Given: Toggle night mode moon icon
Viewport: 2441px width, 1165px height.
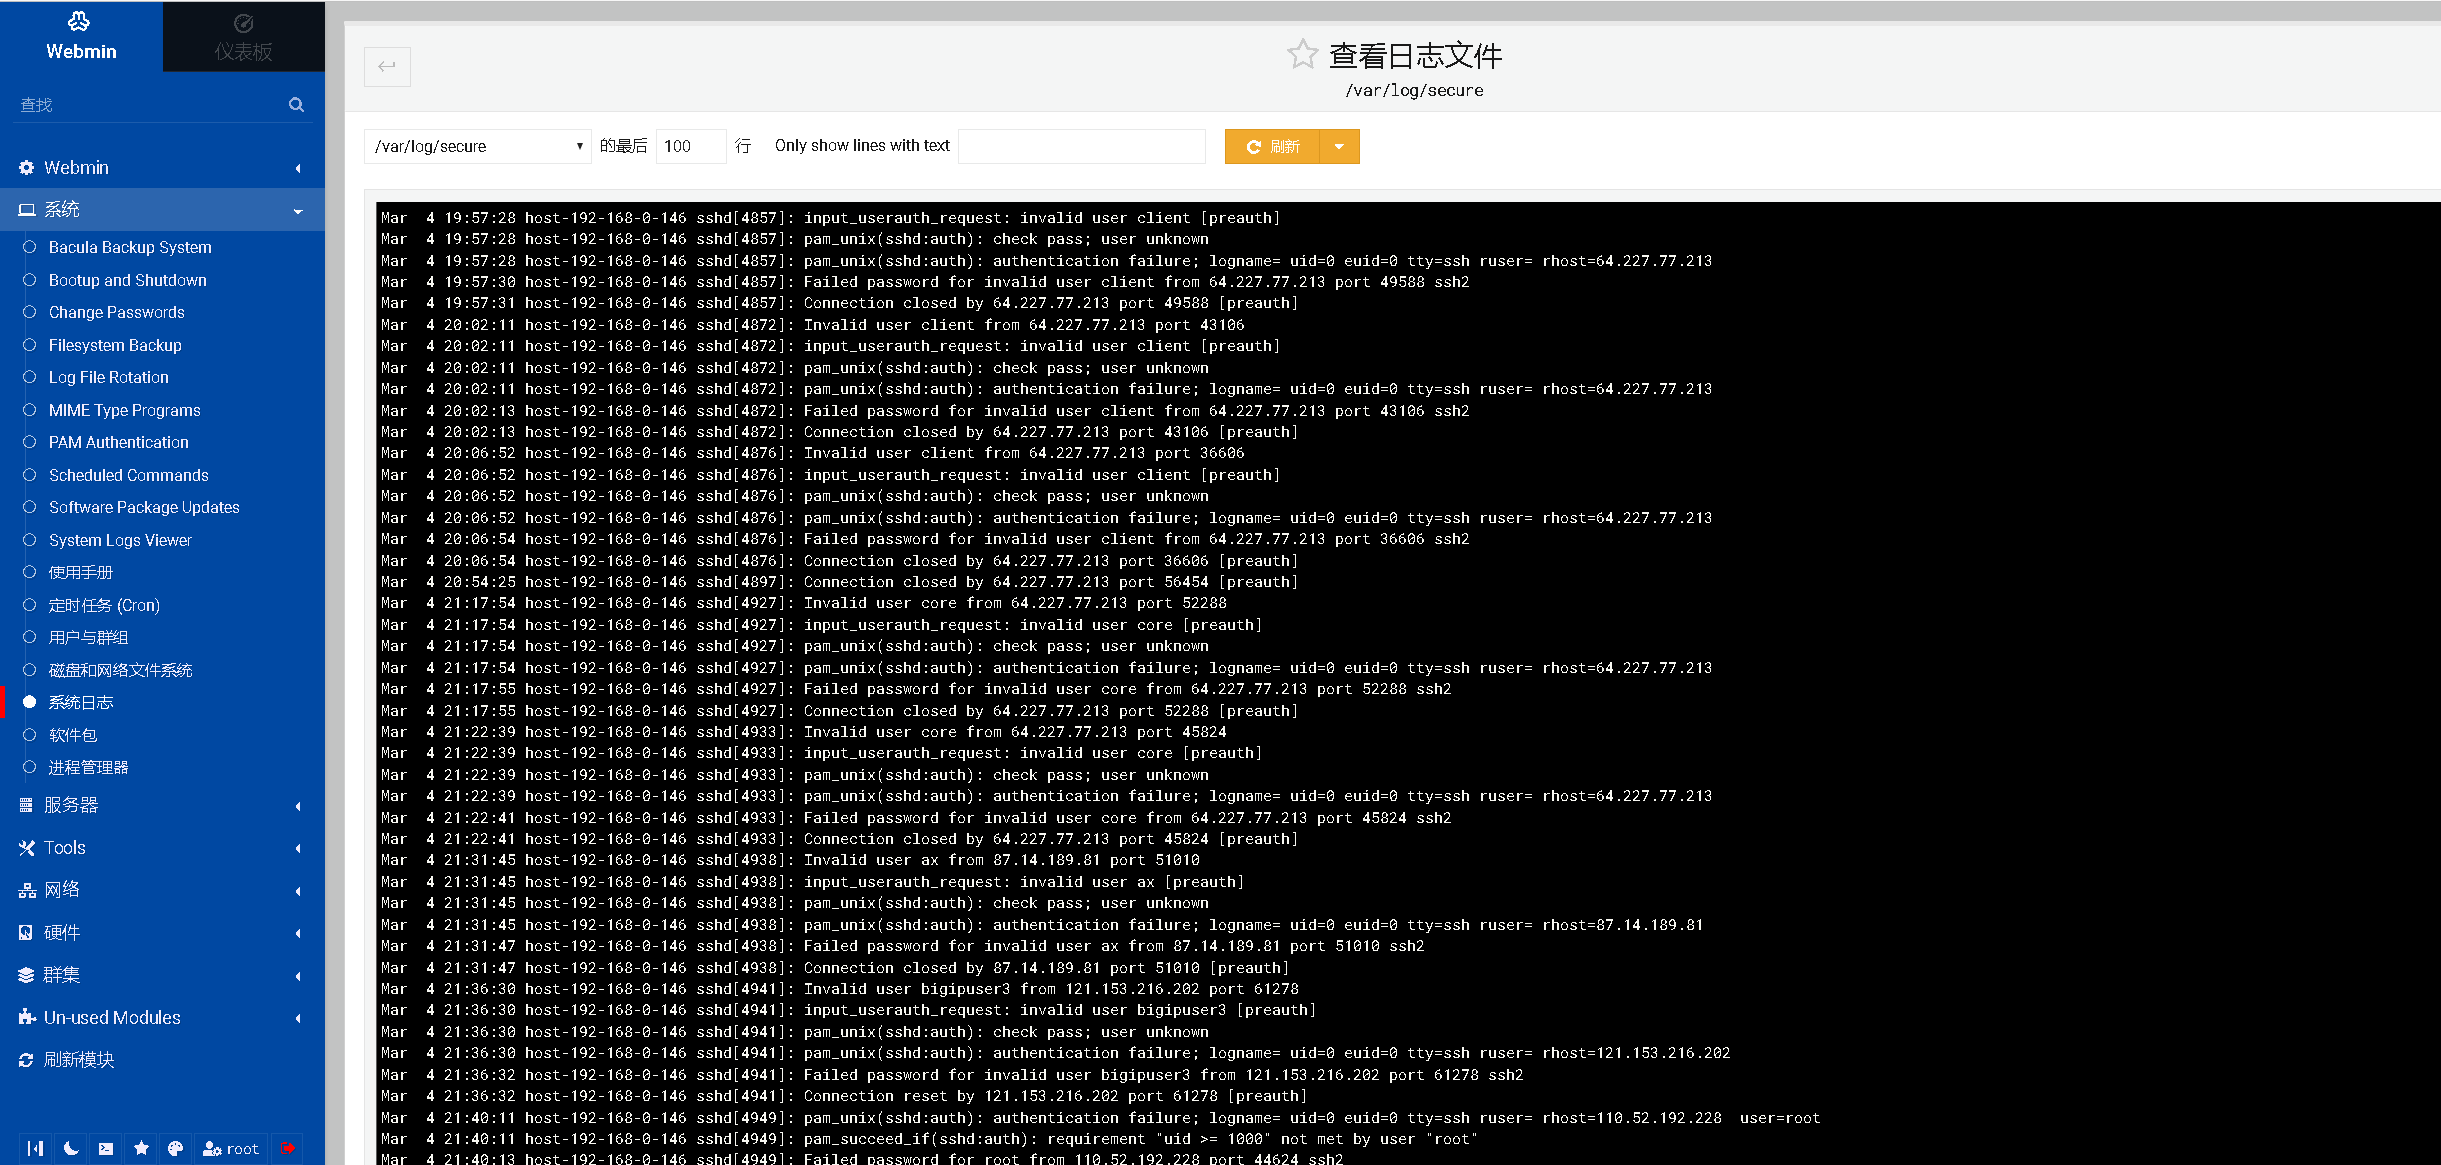Looking at the screenshot, I should [71, 1148].
